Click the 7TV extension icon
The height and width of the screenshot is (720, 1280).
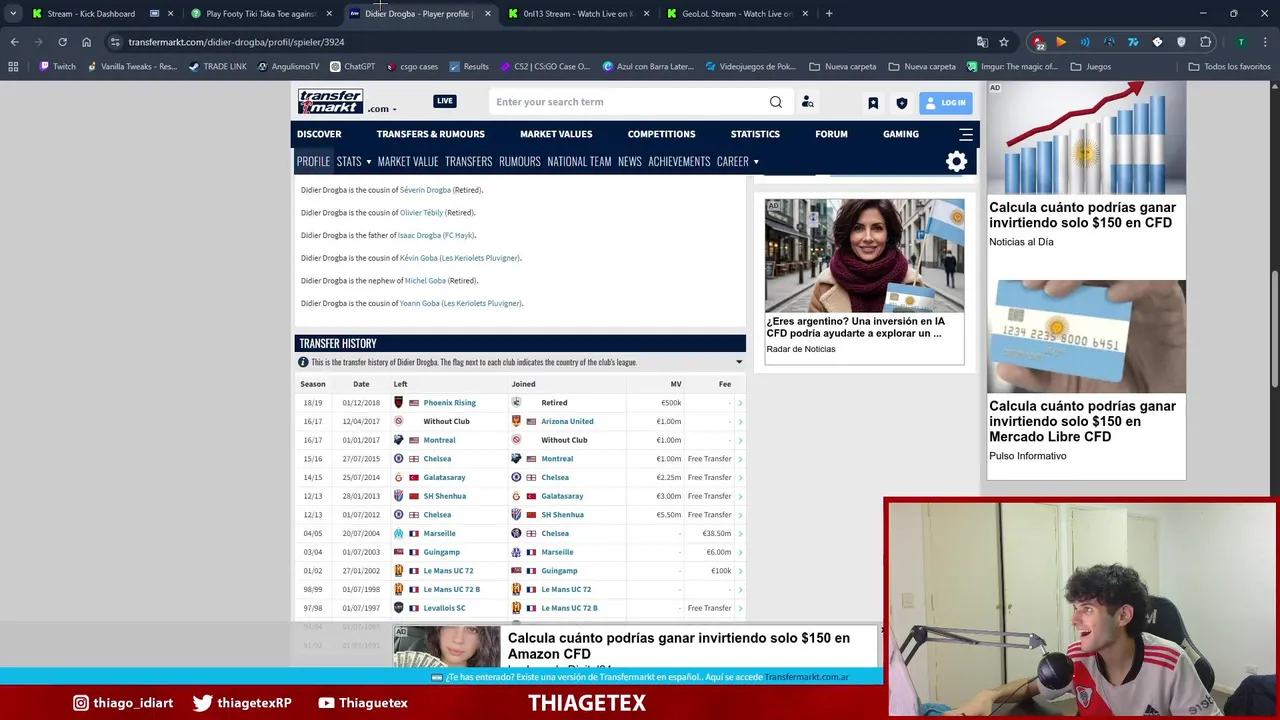click(1133, 42)
